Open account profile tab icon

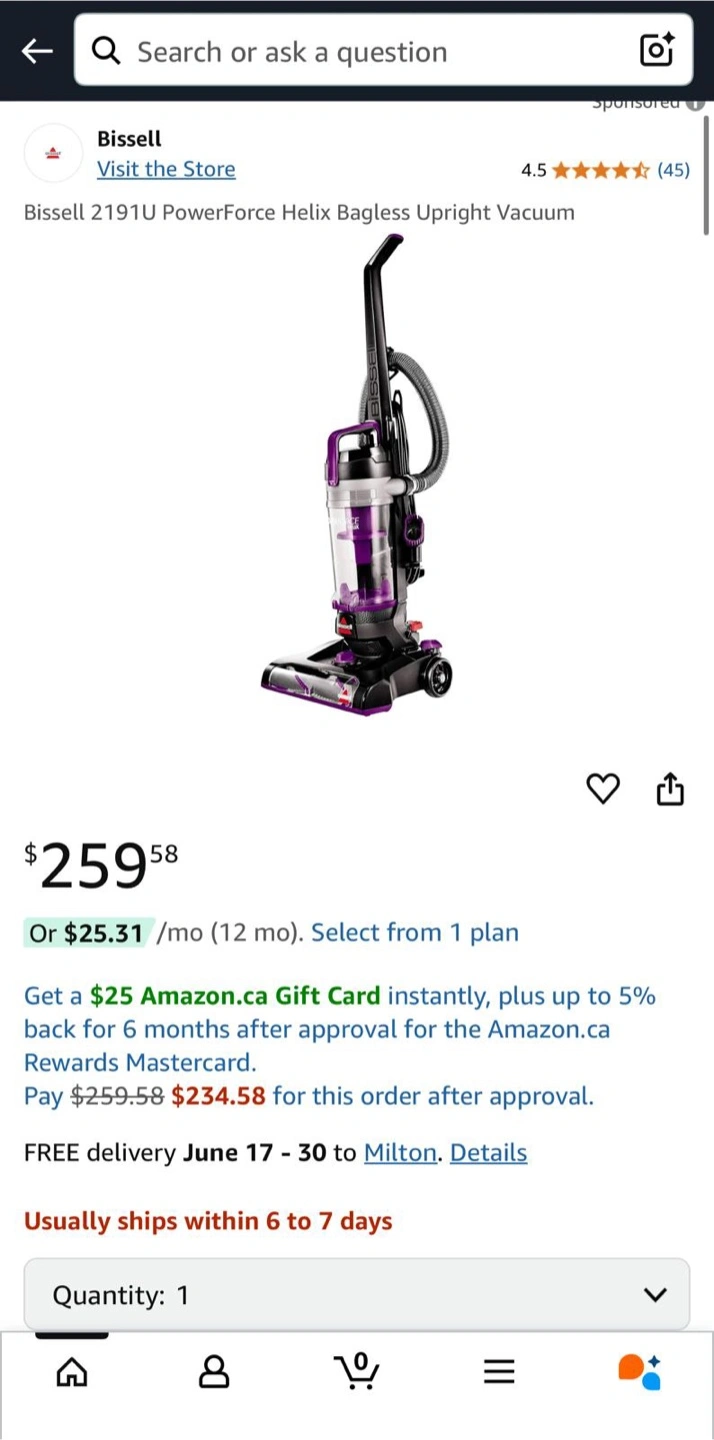(214, 1372)
